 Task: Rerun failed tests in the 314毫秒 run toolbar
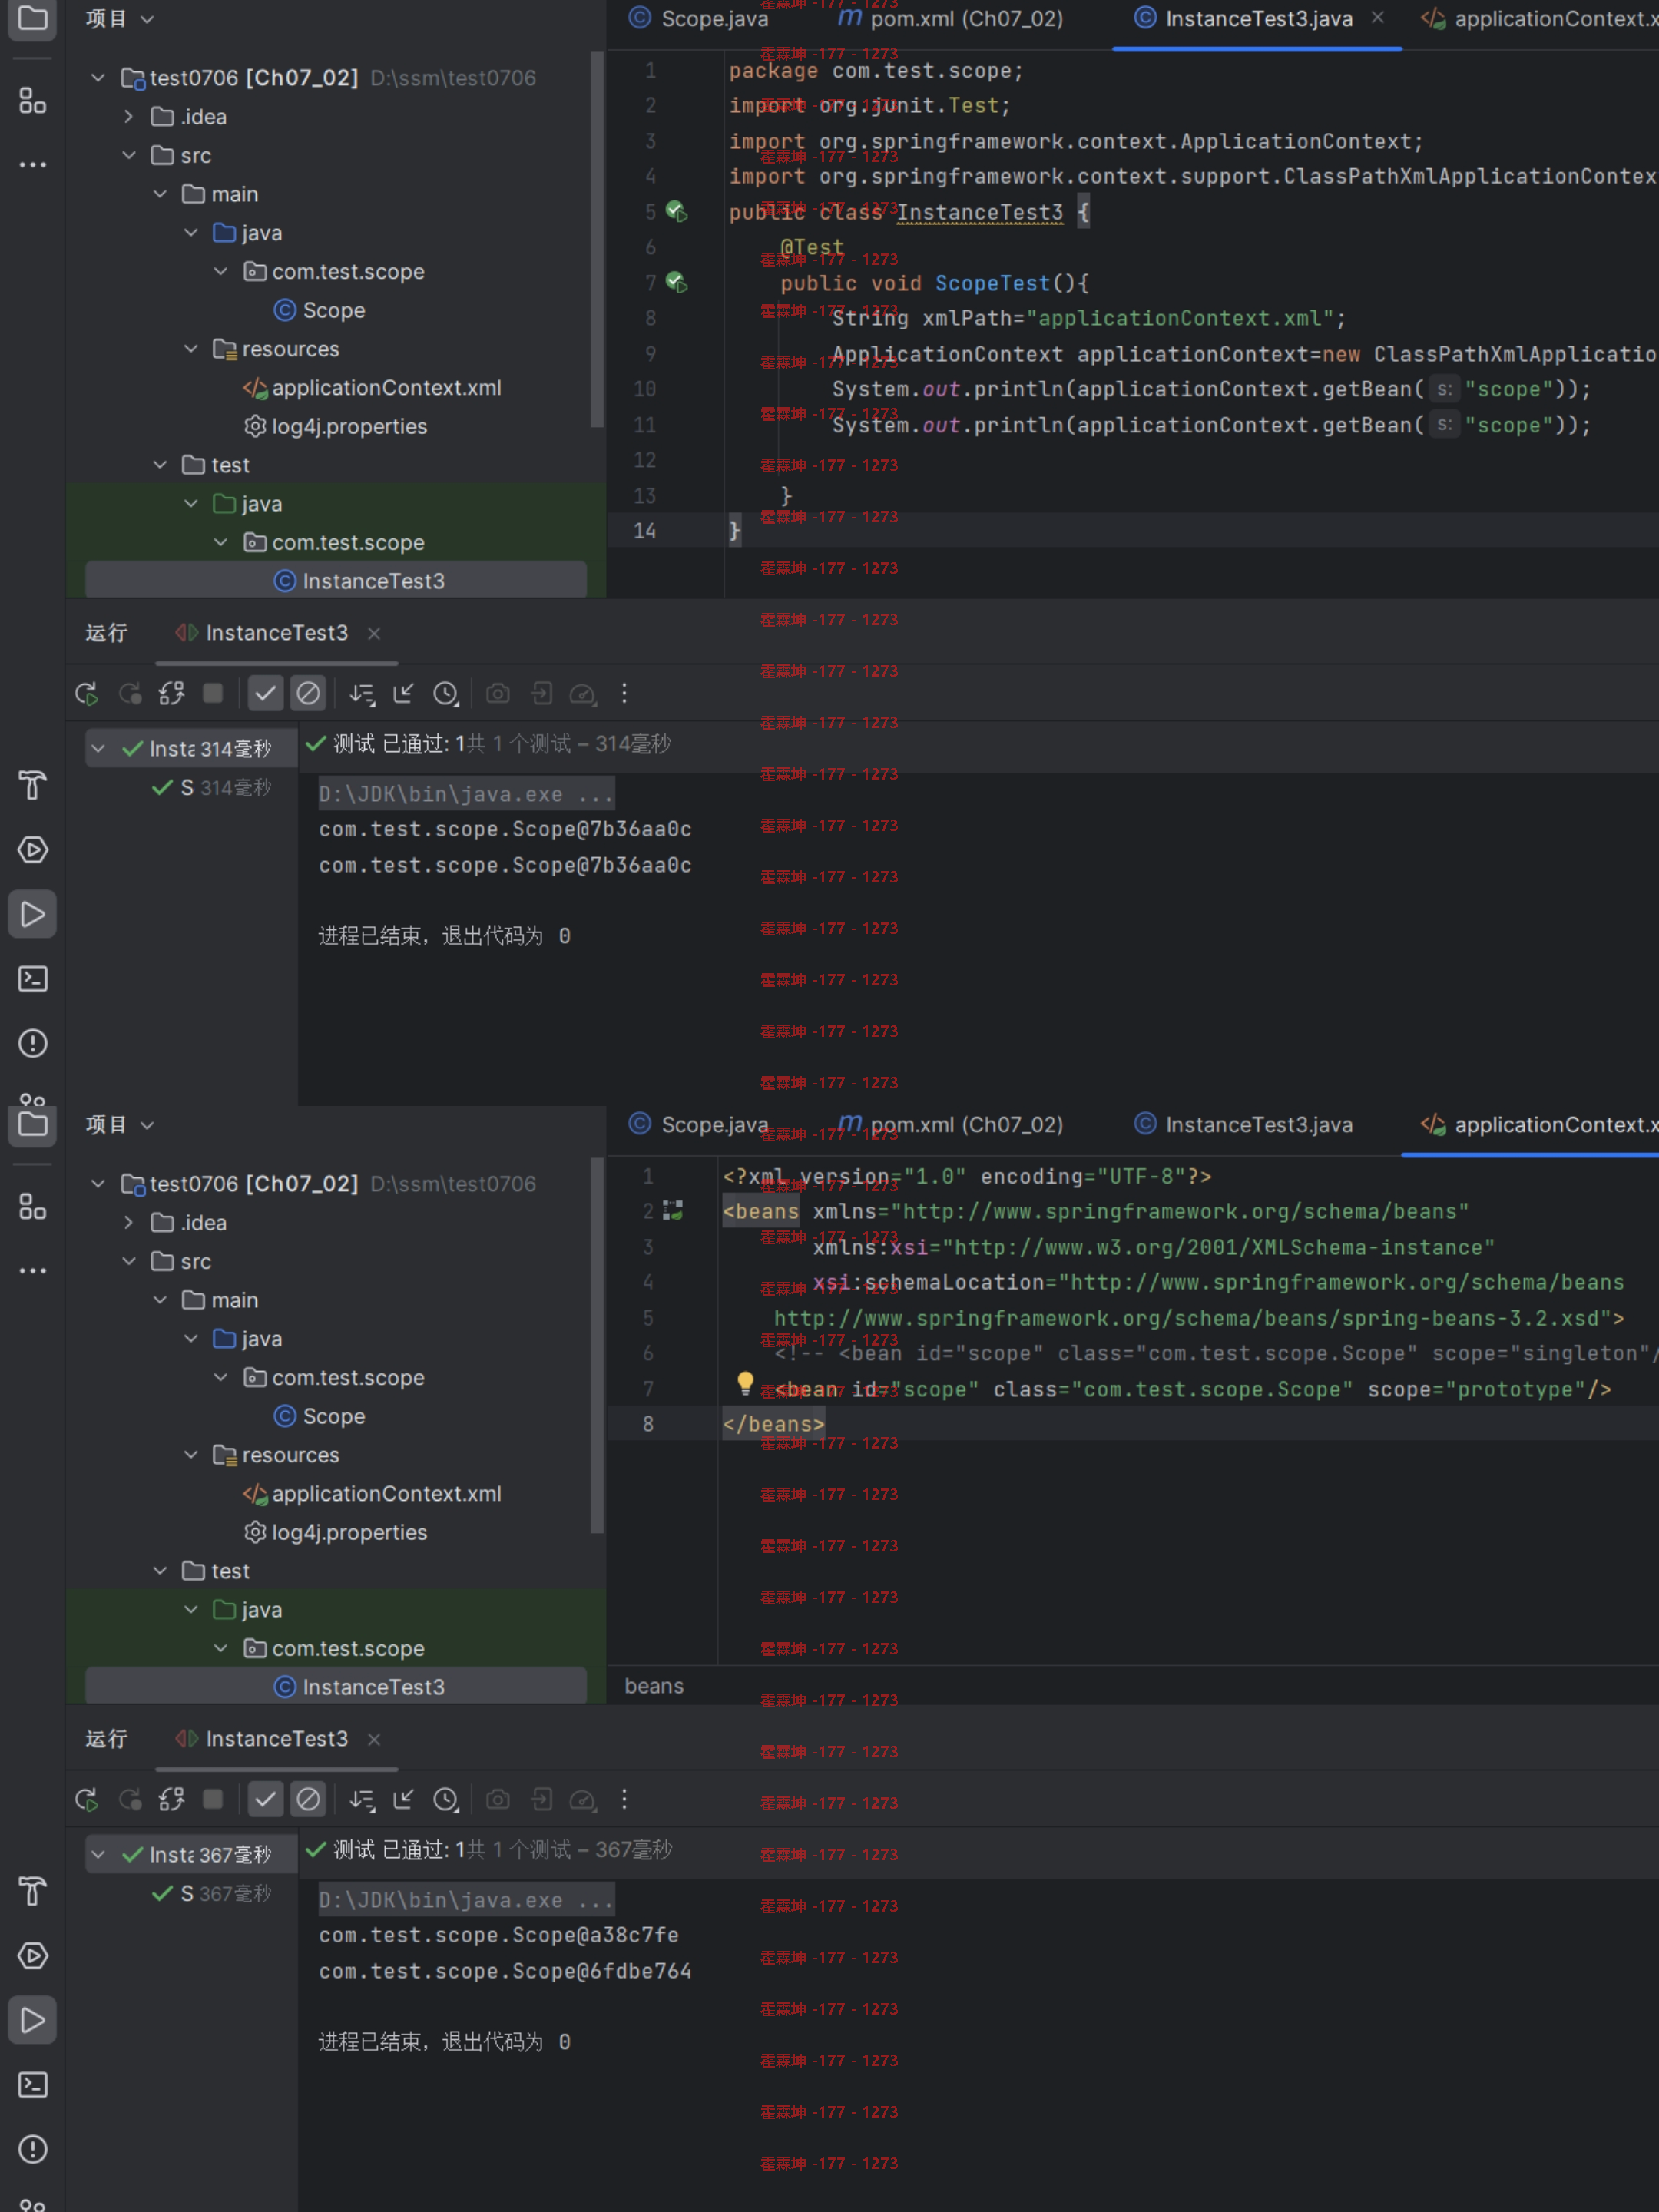click(x=130, y=693)
